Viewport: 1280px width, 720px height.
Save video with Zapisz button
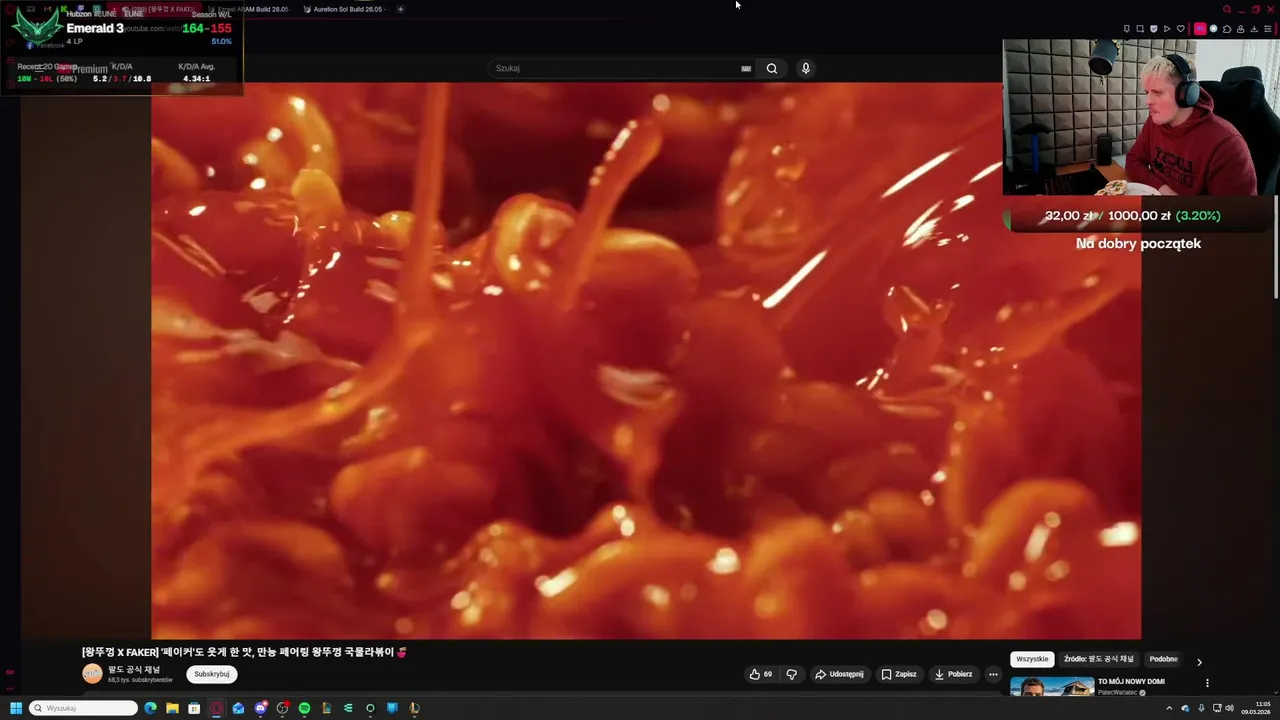pos(898,674)
